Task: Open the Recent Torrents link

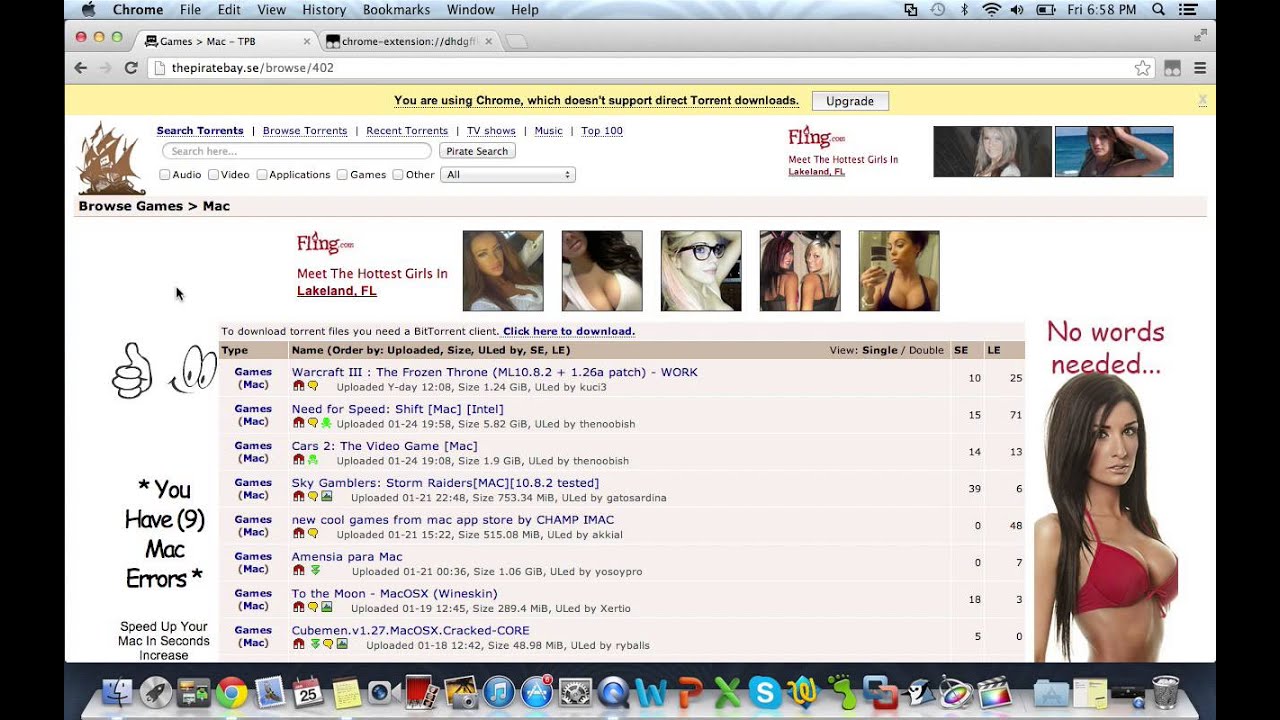Action: pyautogui.click(x=407, y=131)
